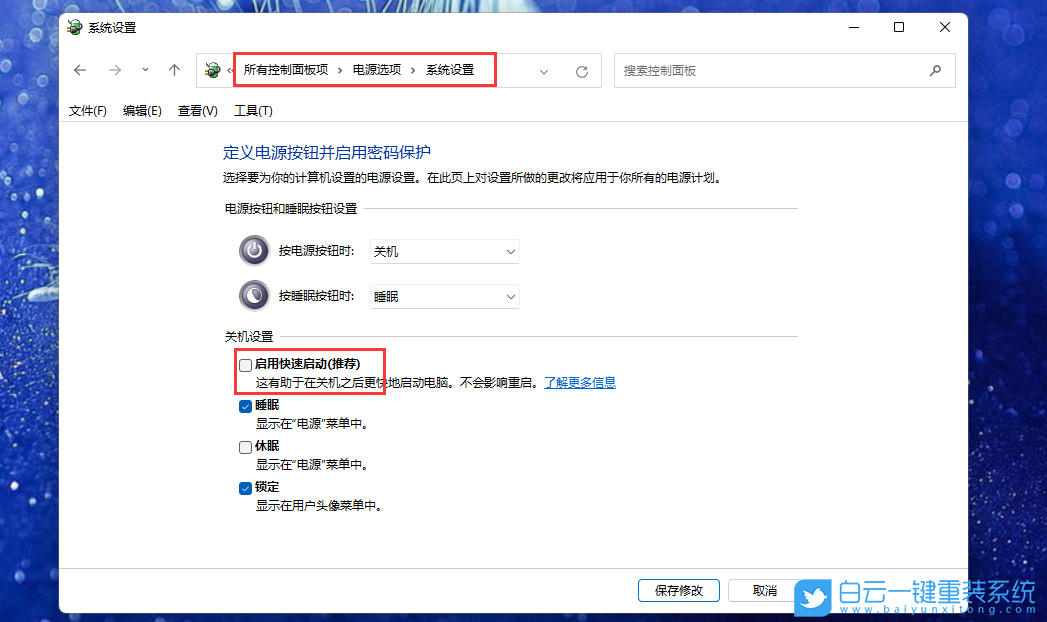The width and height of the screenshot is (1047, 622).
Task: Click the sleep button icon next to 按睡眠按钮时
Action: pyautogui.click(x=253, y=295)
